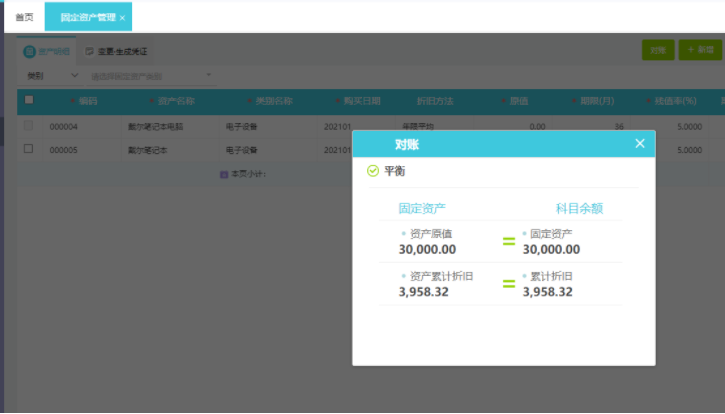Viewport: 725px width, 414px height.
Task: Click the 固定资产 column heading in dialog
Action: click(422, 208)
